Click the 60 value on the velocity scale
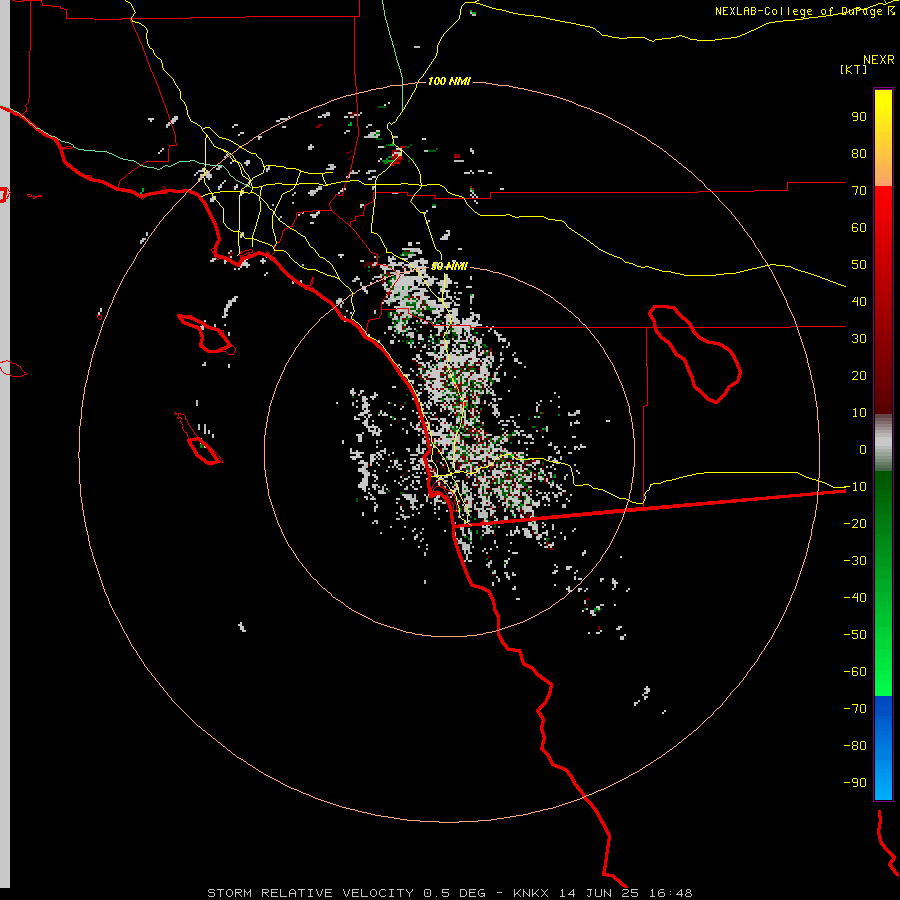 click(859, 227)
